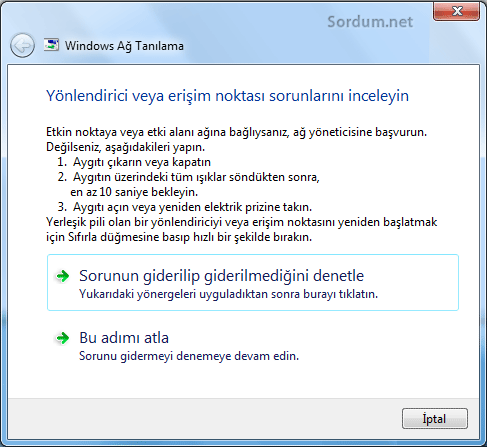Click text 'Yukarıdaki yönergeleri uyguladıktan sonra burayı tıklatın.'
487x447 pixels.
pyautogui.click(x=228, y=294)
